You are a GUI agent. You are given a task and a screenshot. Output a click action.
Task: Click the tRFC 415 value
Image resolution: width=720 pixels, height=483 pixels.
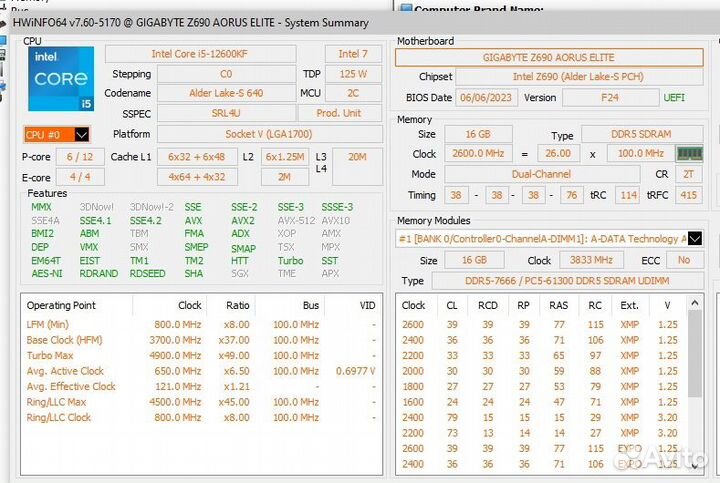pyautogui.click(x=688, y=195)
